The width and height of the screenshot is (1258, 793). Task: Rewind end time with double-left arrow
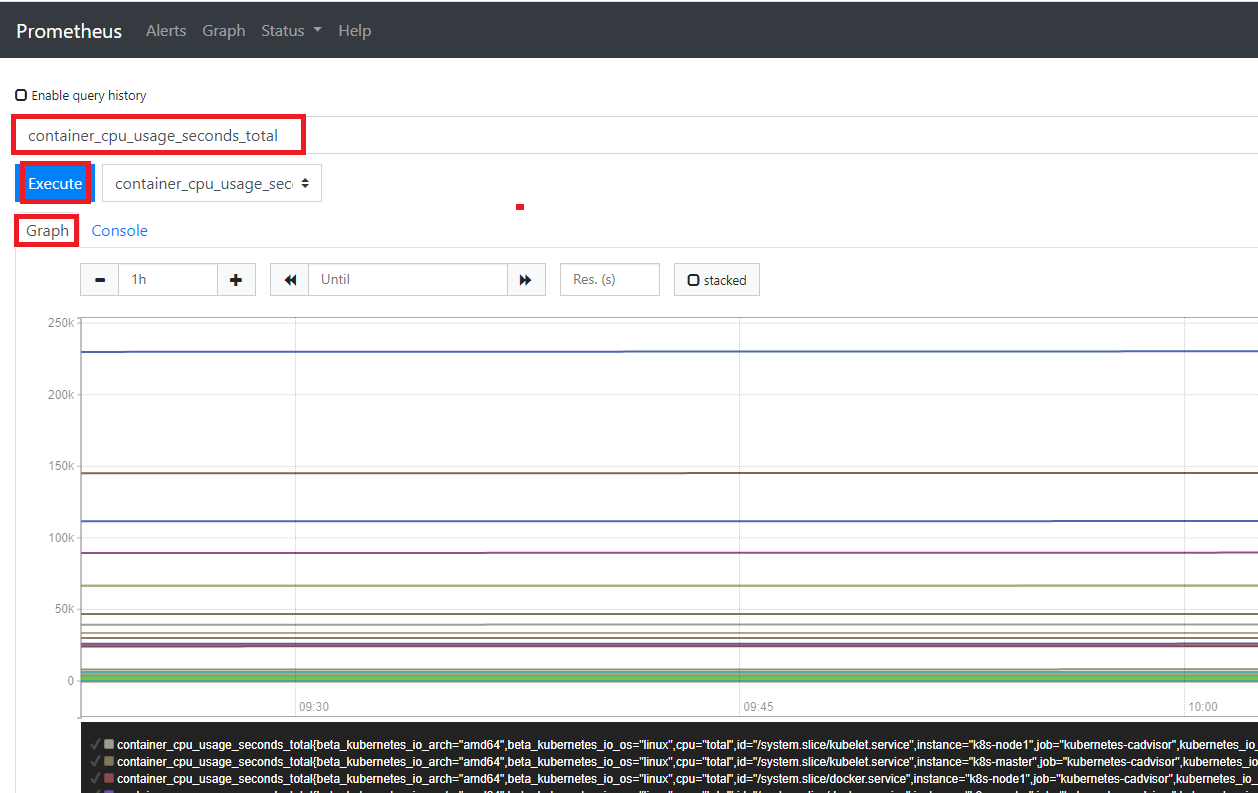290,280
